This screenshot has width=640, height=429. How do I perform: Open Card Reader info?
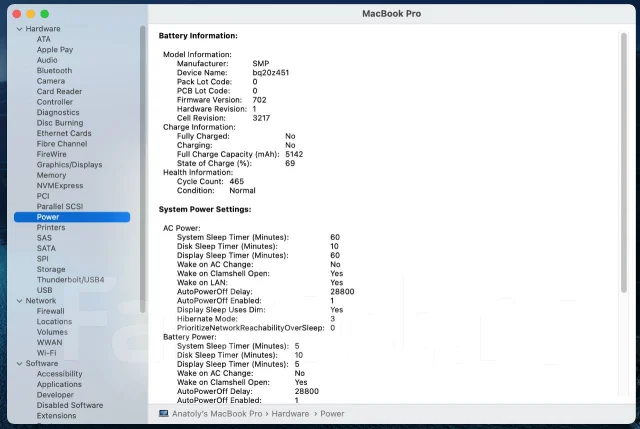(x=59, y=91)
